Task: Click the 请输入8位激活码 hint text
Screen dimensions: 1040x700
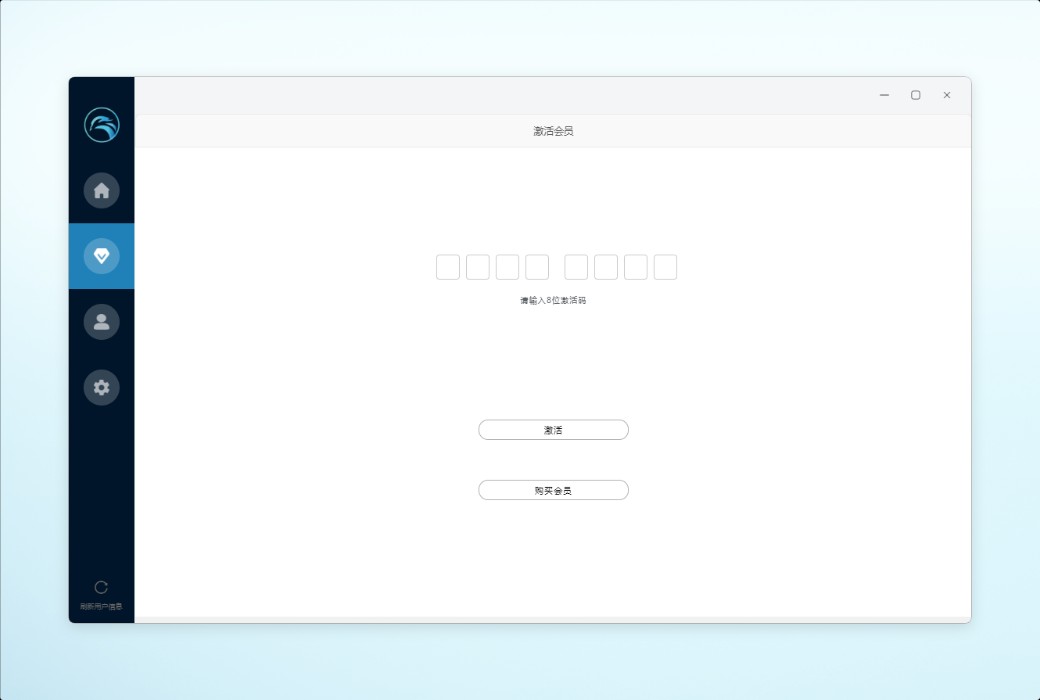Action: [553, 301]
